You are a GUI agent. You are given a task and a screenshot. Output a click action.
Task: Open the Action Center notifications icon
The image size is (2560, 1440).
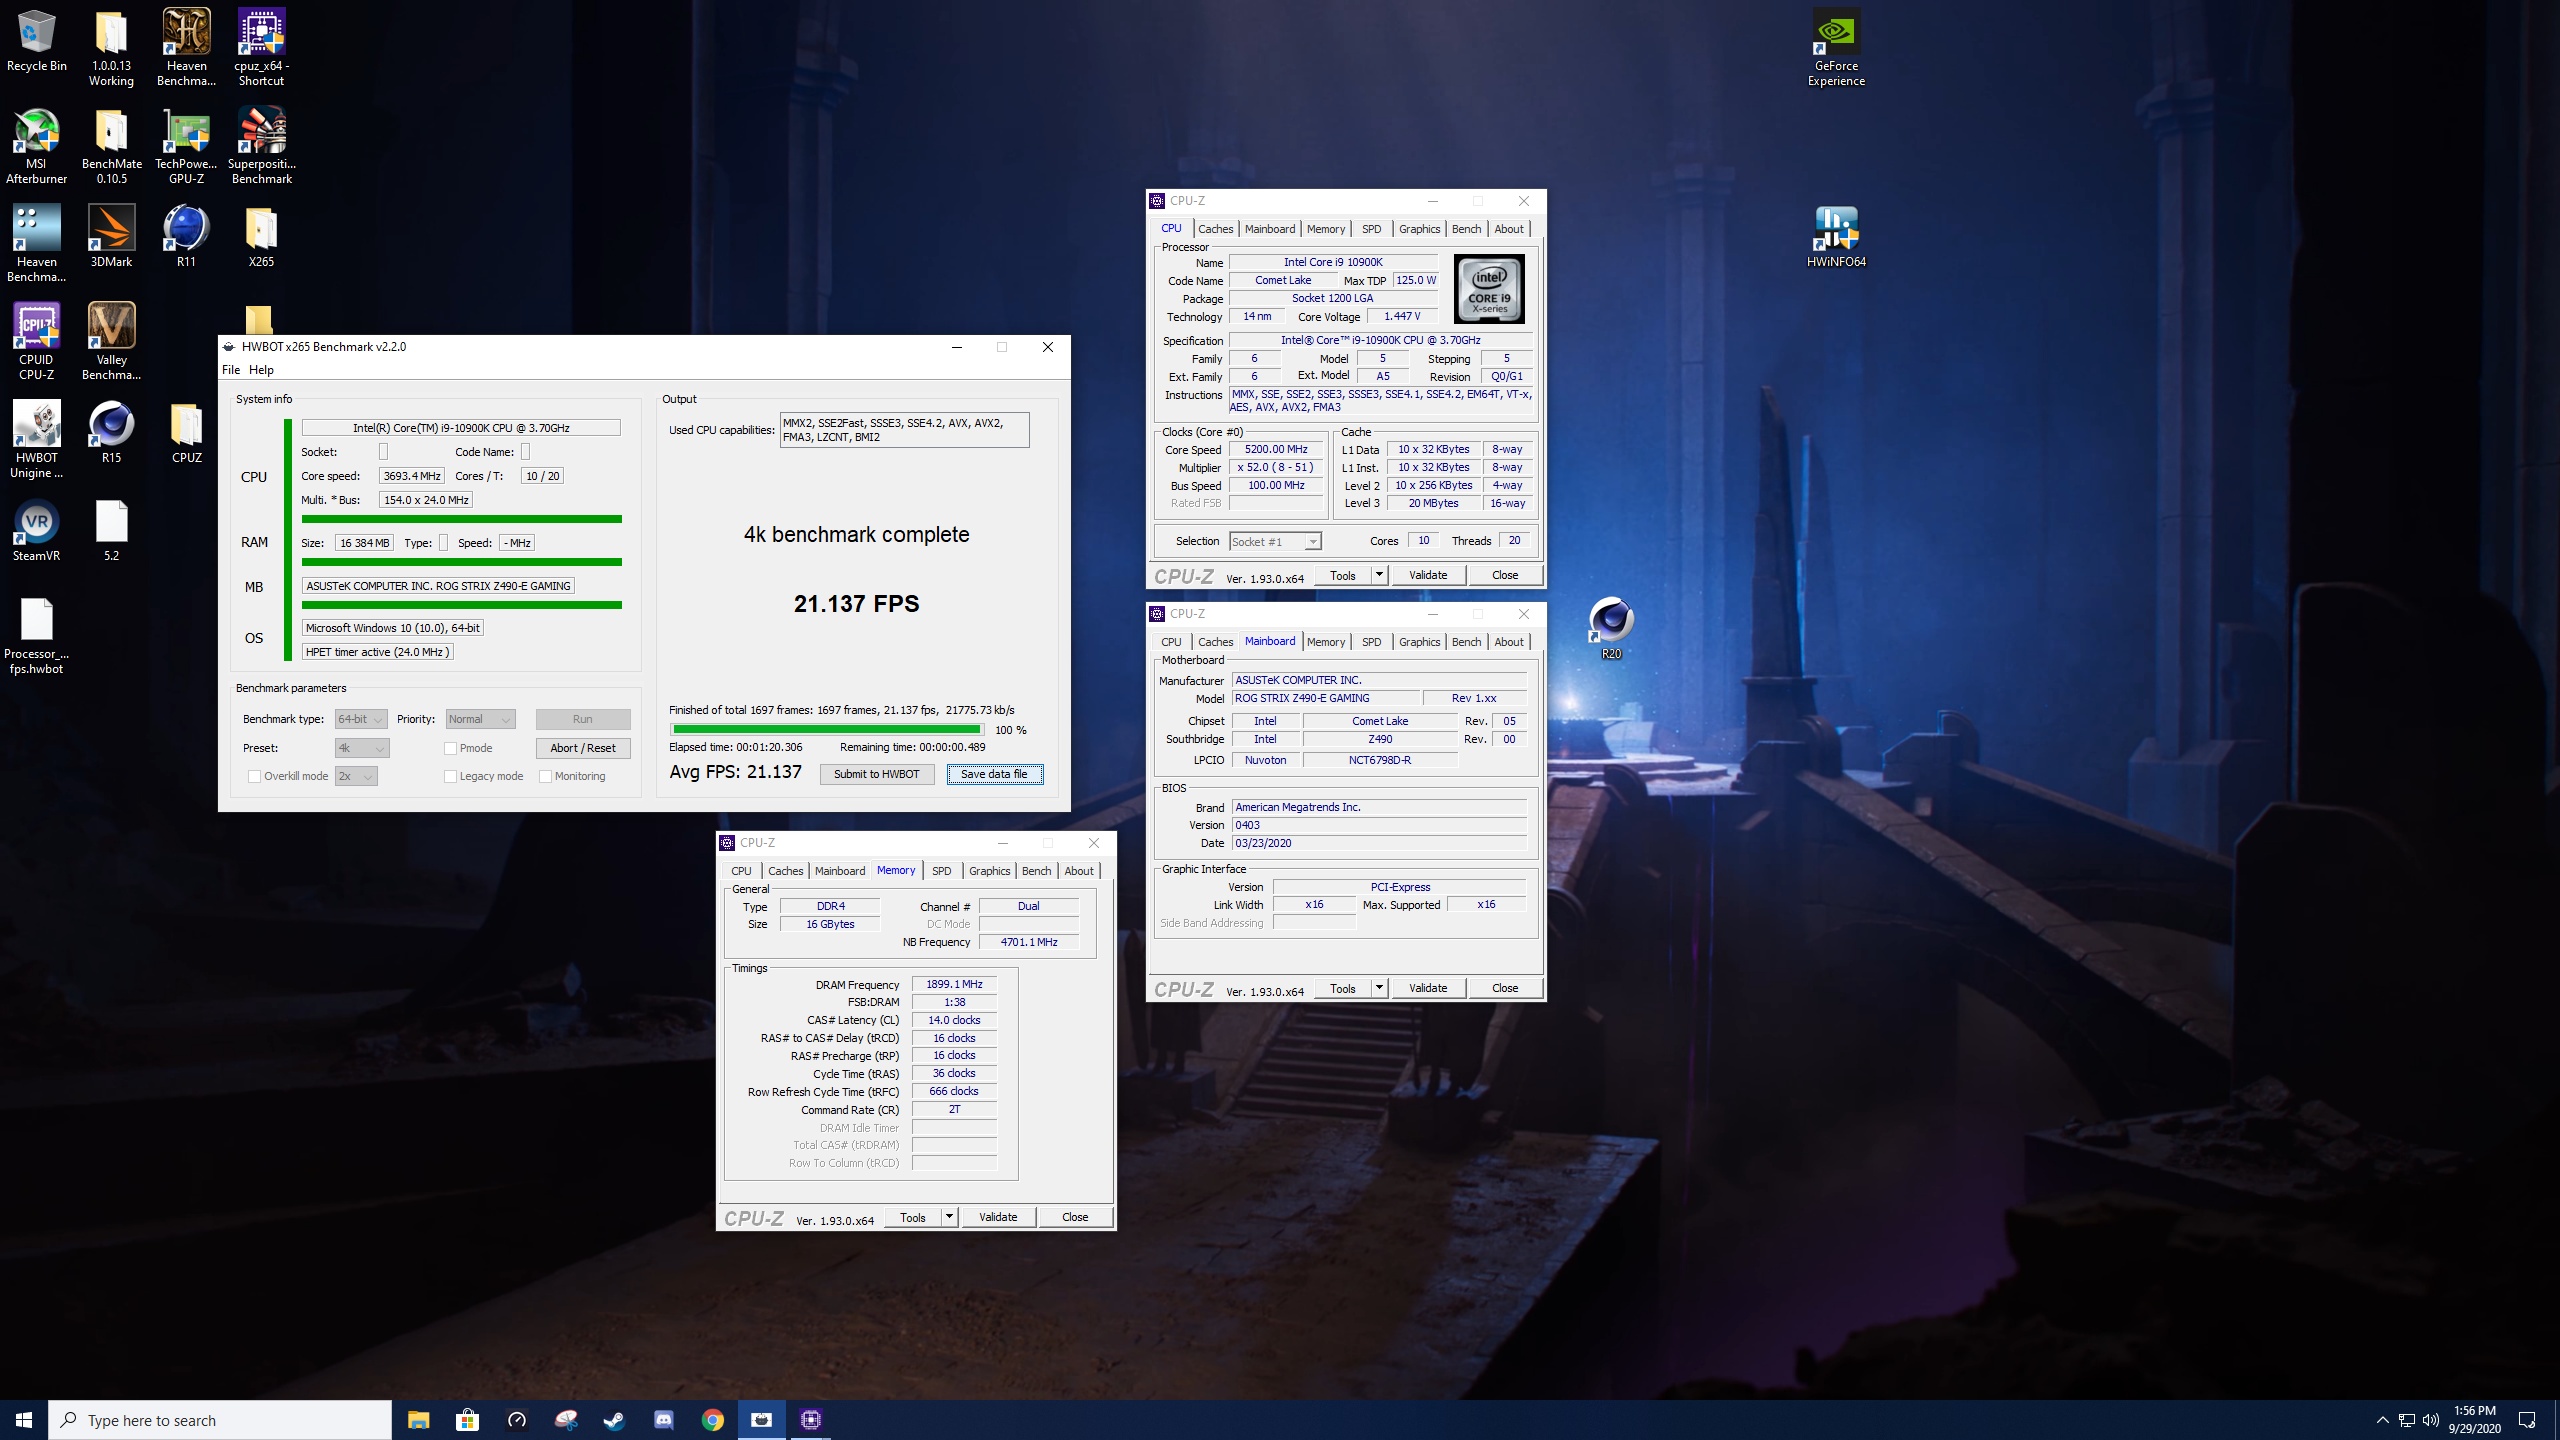click(2527, 1420)
